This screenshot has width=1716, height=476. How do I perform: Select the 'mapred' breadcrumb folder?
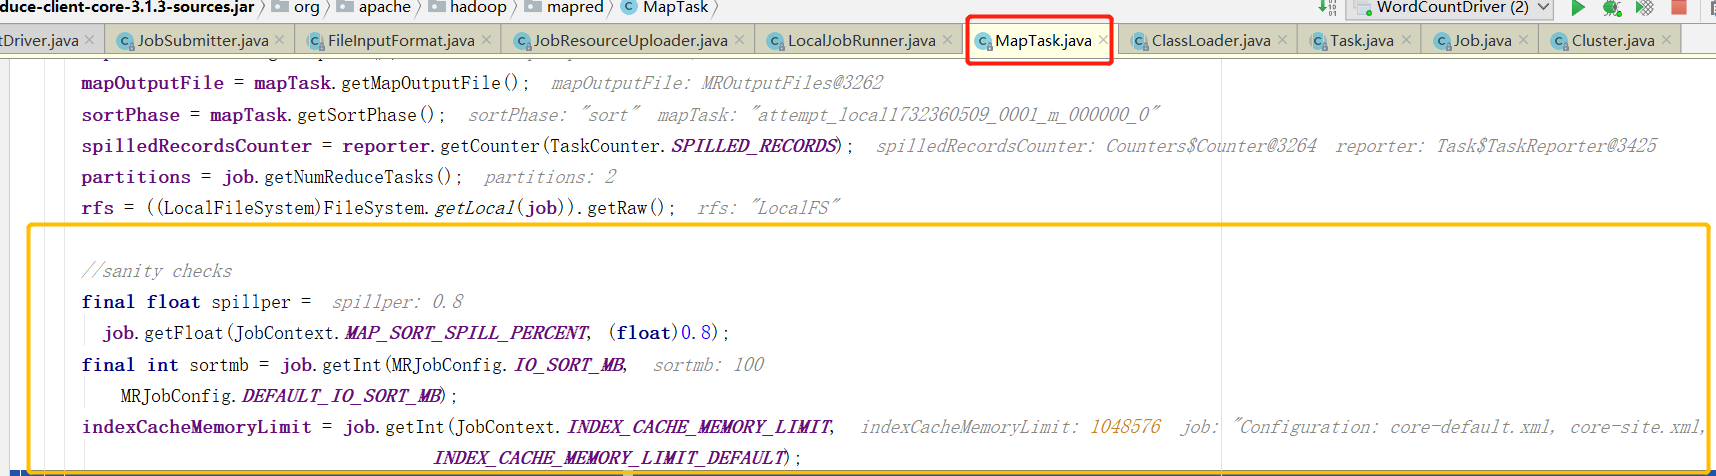[x=564, y=7]
